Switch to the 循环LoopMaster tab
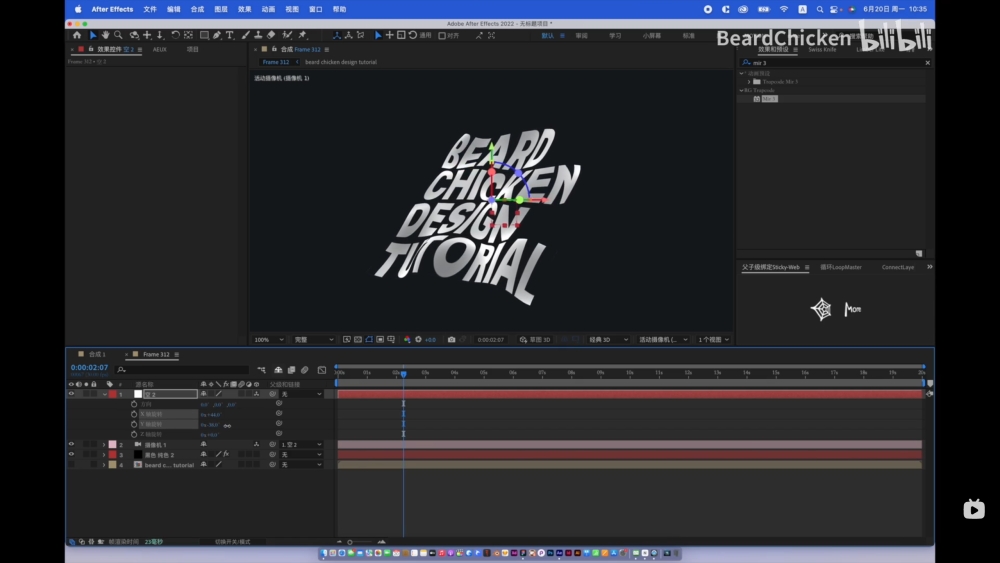Viewport: 1000px width, 563px height. click(841, 267)
